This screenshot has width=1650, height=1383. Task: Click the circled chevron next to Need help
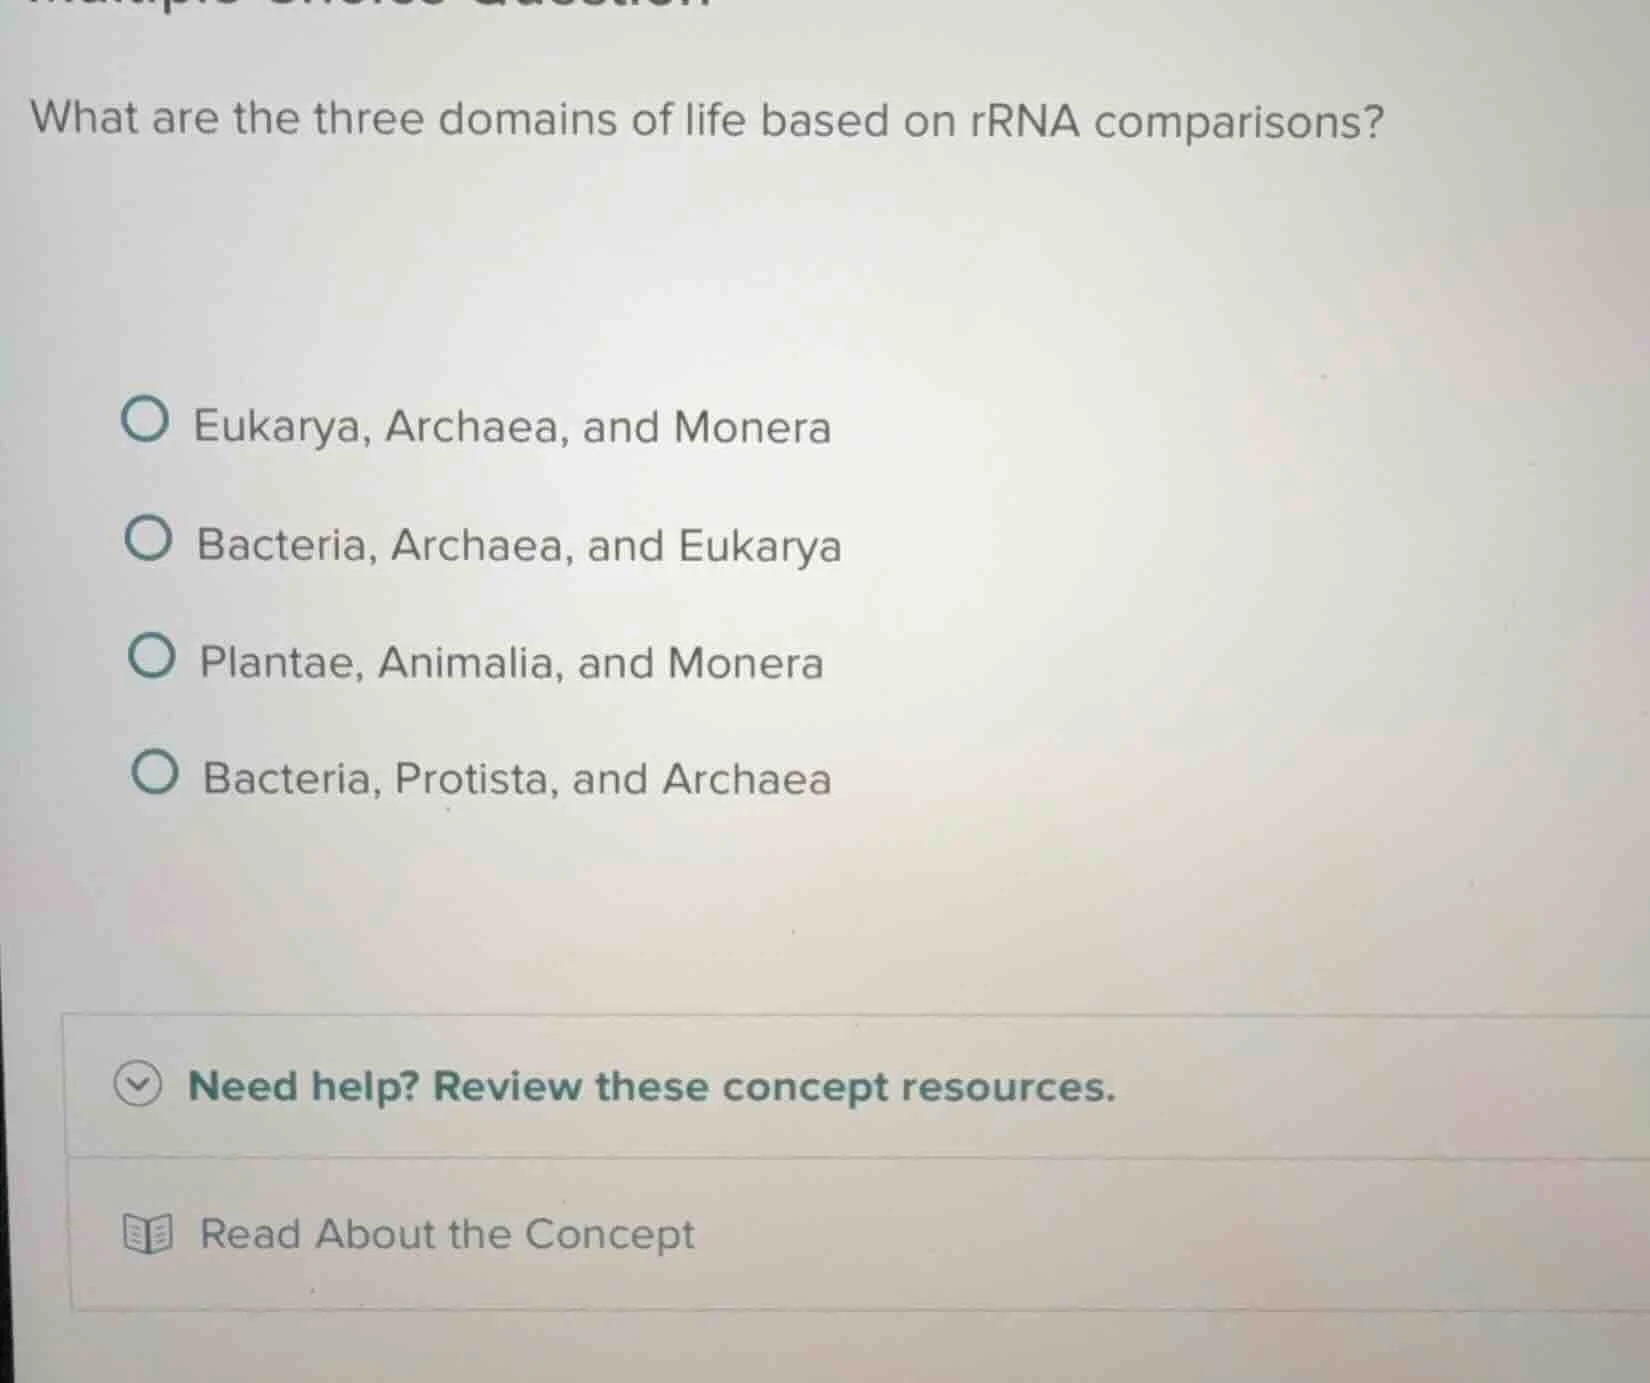(139, 1086)
